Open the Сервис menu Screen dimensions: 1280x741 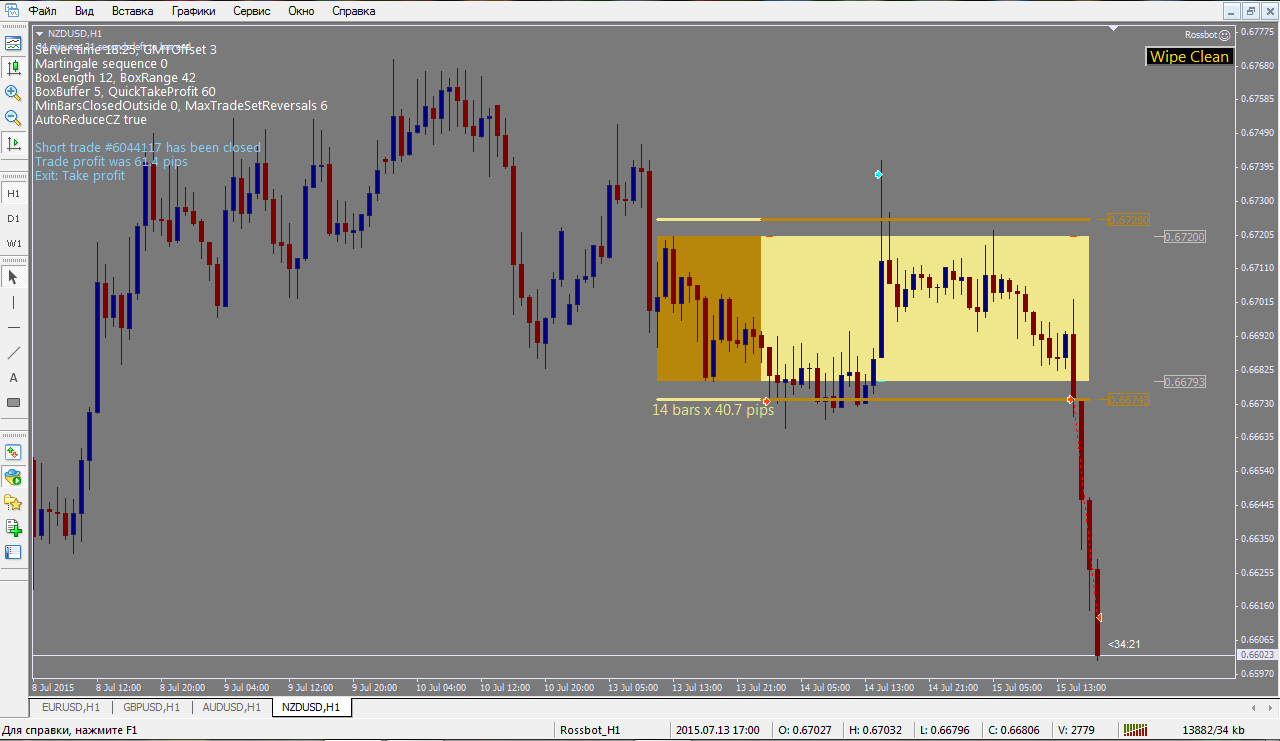[x=253, y=11]
